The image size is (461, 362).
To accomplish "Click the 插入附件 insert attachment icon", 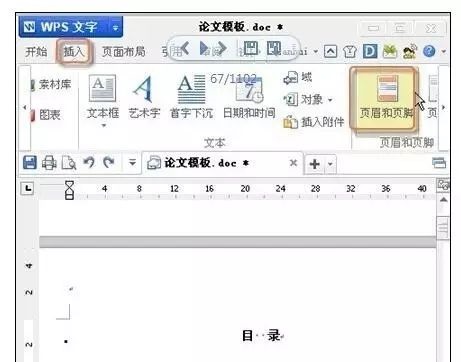I will [290, 122].
